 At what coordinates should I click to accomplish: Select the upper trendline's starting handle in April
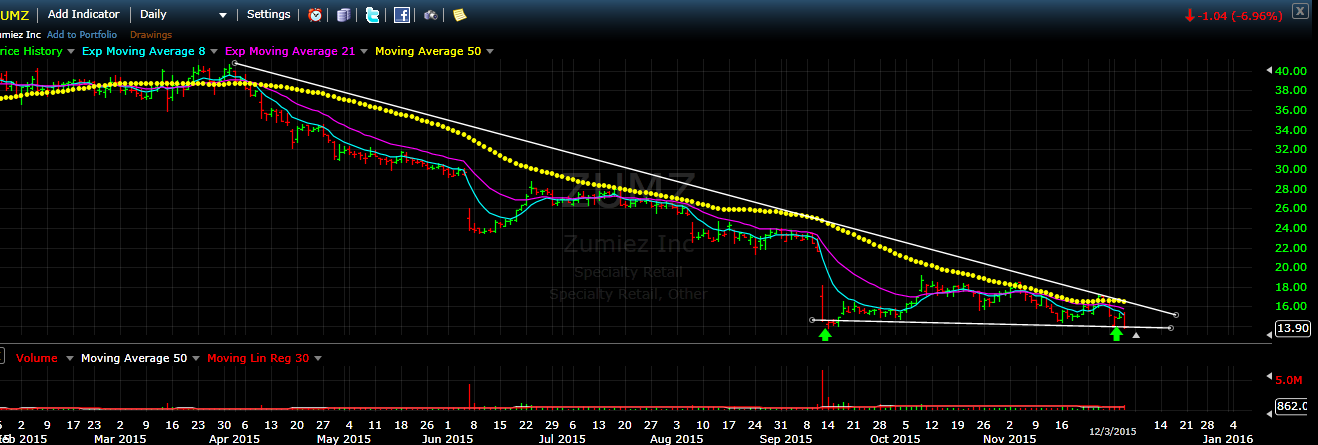[x=234, y=63]
